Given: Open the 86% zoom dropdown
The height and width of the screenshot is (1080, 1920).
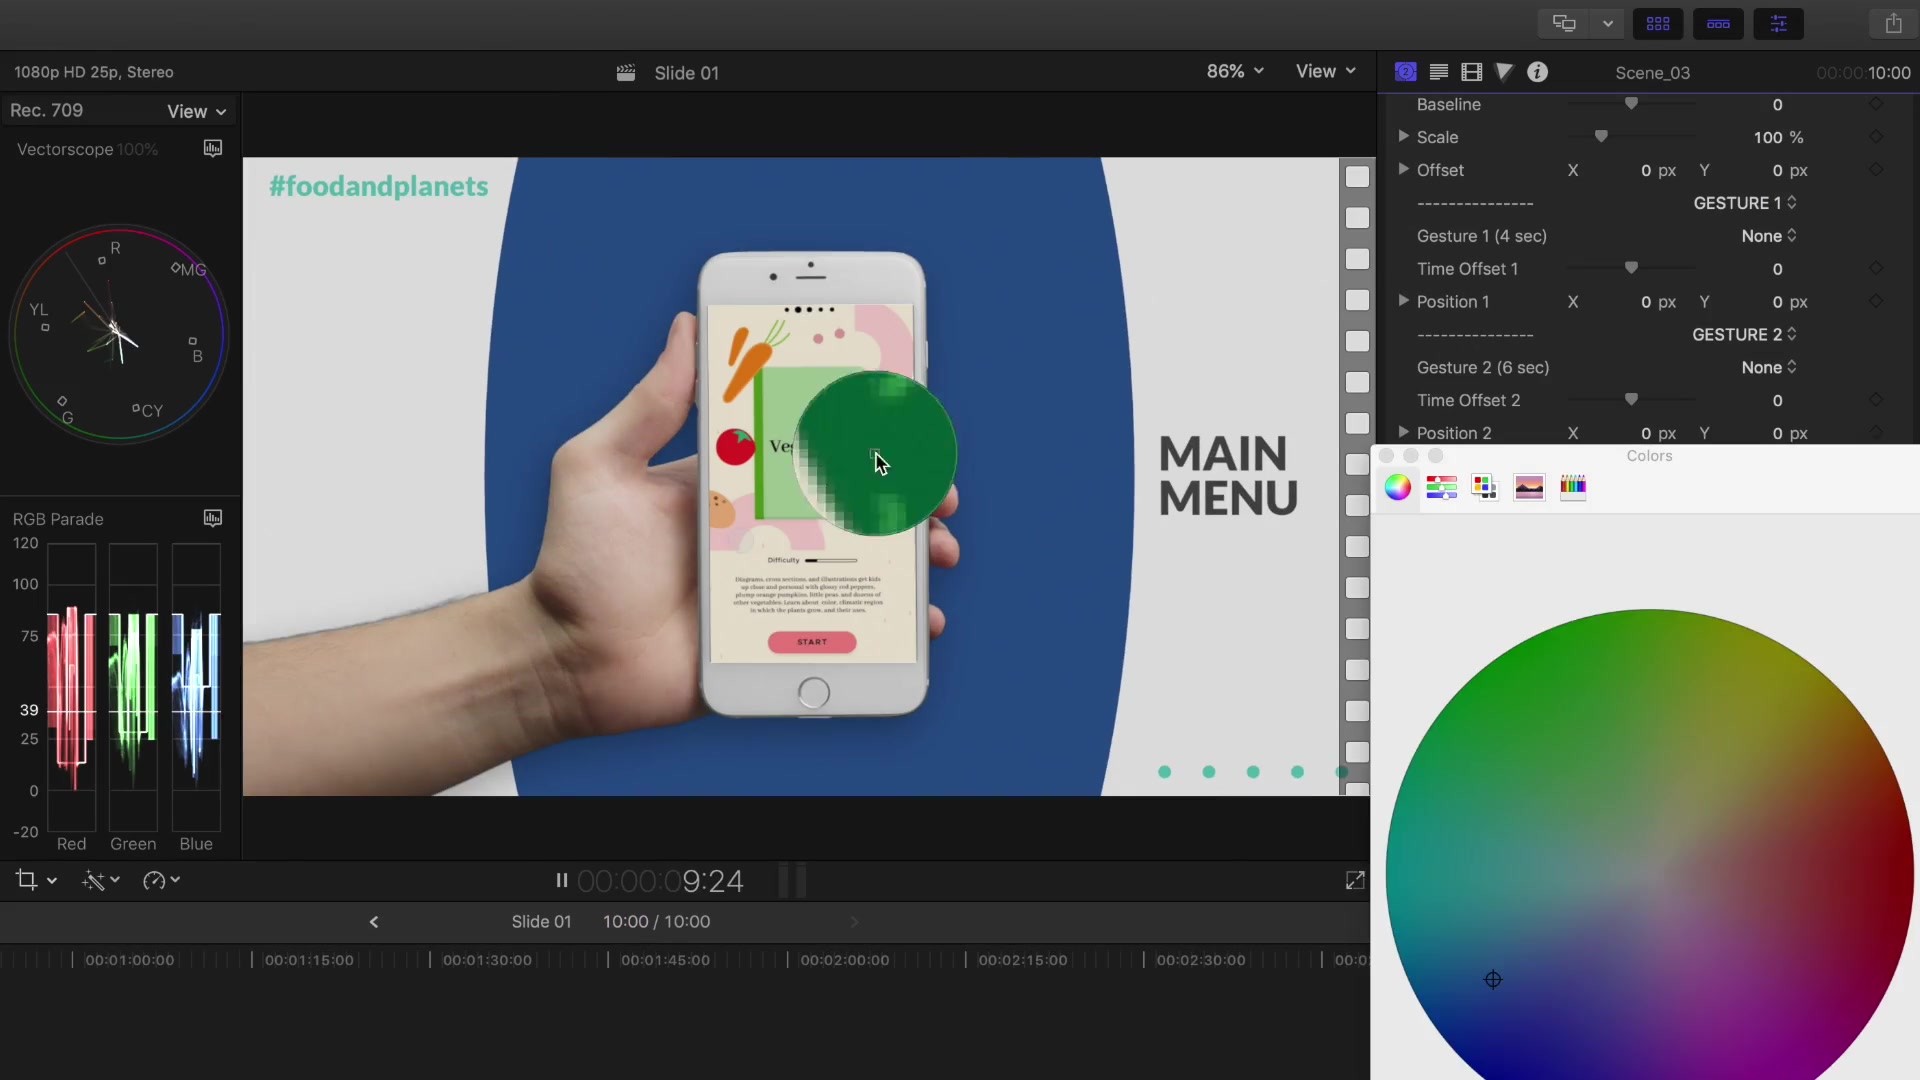Looking at the screenshot, I should coord(1235,71).
